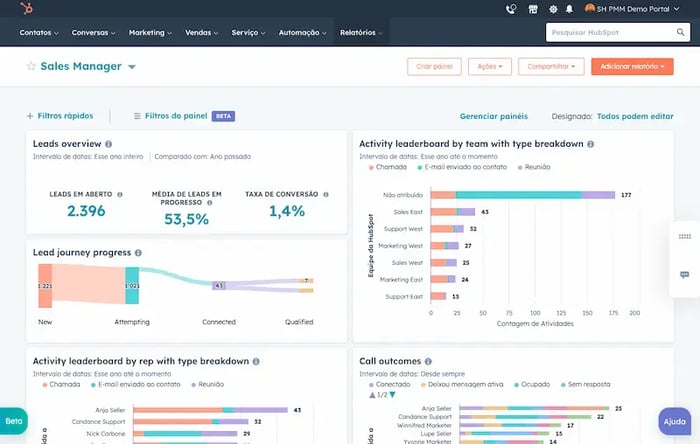The width and height of the screenshot is (700, 444).
Task: Open the Adicionar relatório dropdown
Action: coord(632,66)
